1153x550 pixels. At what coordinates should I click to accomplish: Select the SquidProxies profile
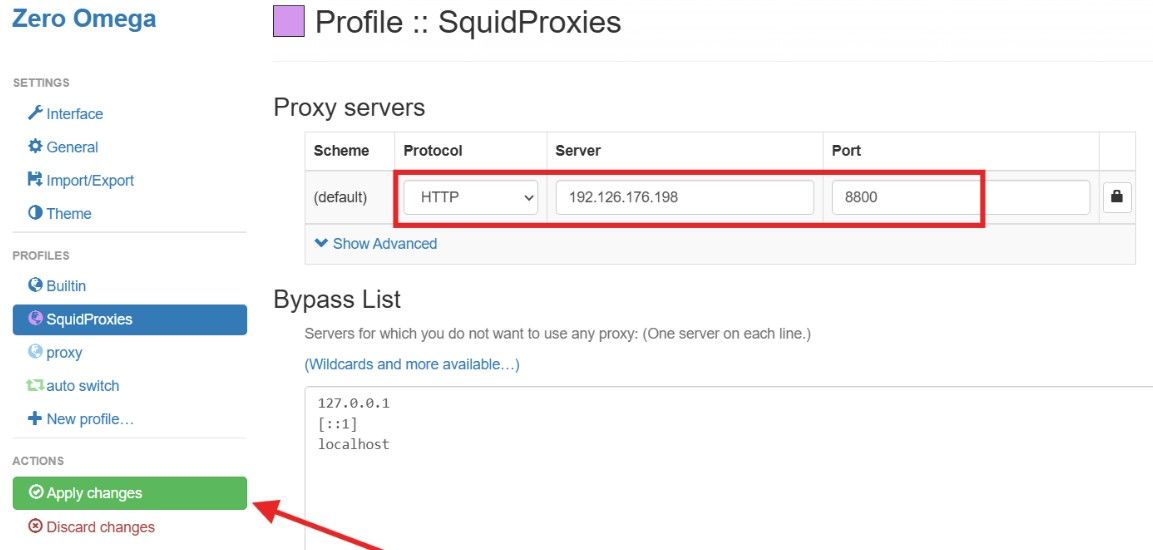129,319
